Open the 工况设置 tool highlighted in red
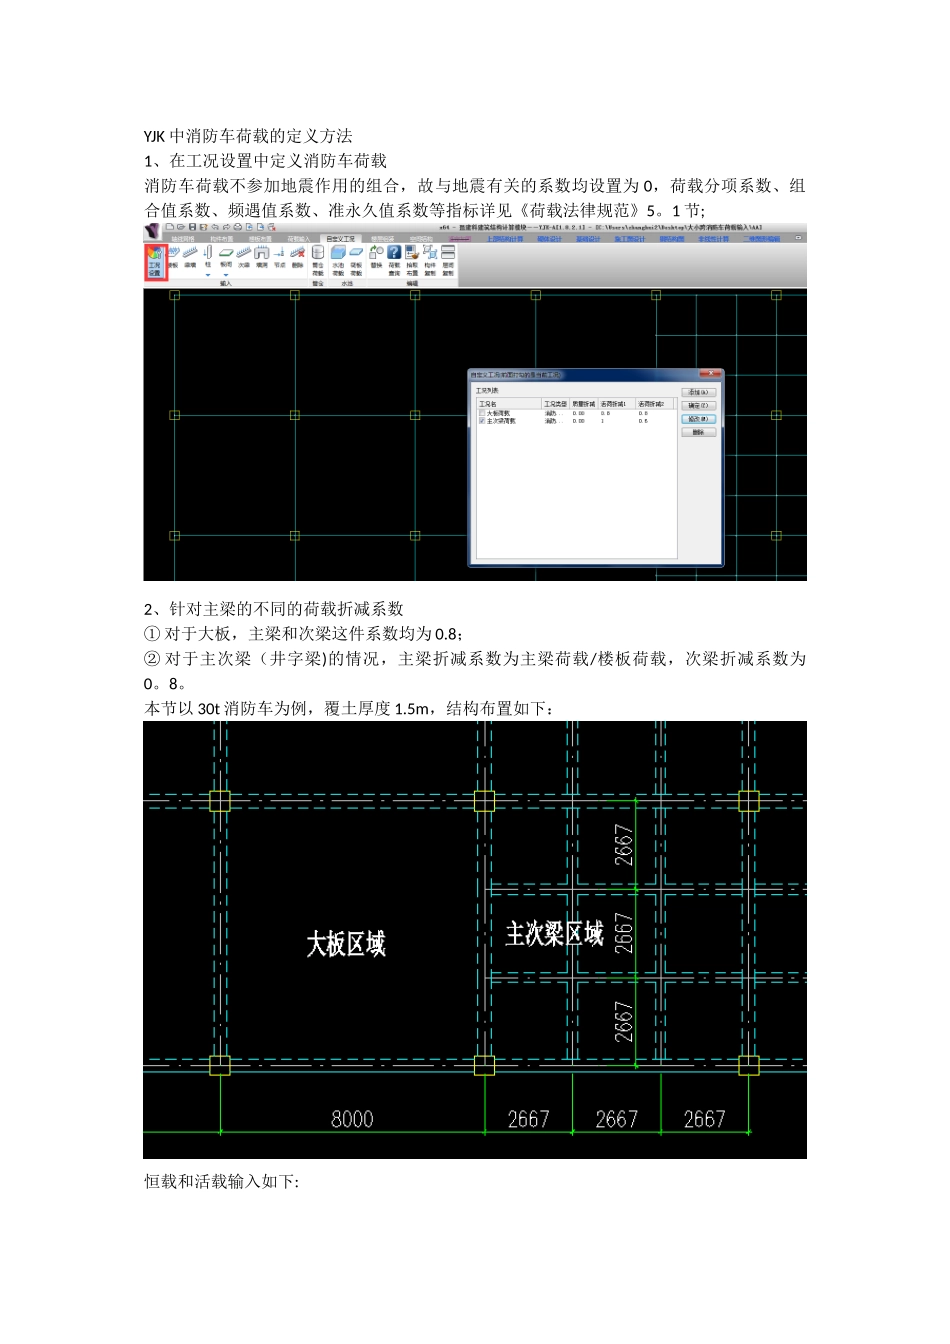 (155, 260)
